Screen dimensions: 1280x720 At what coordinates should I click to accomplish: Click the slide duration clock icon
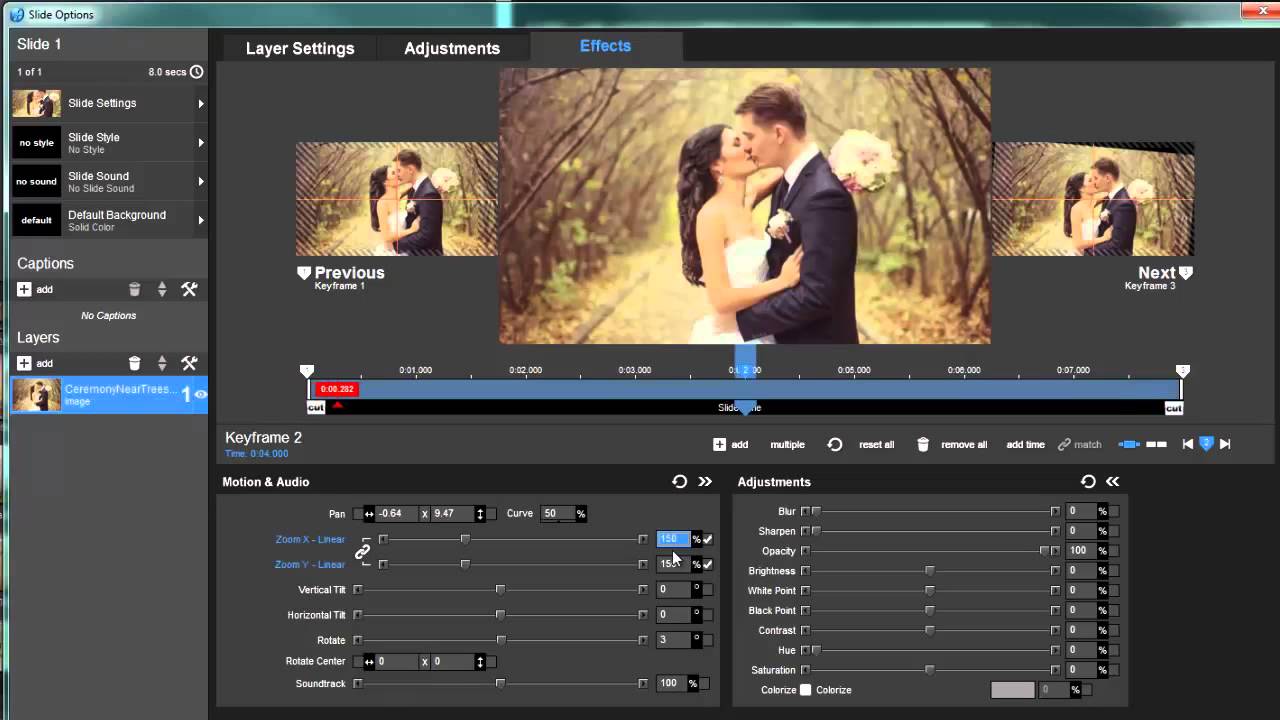(x=197, y=72)
